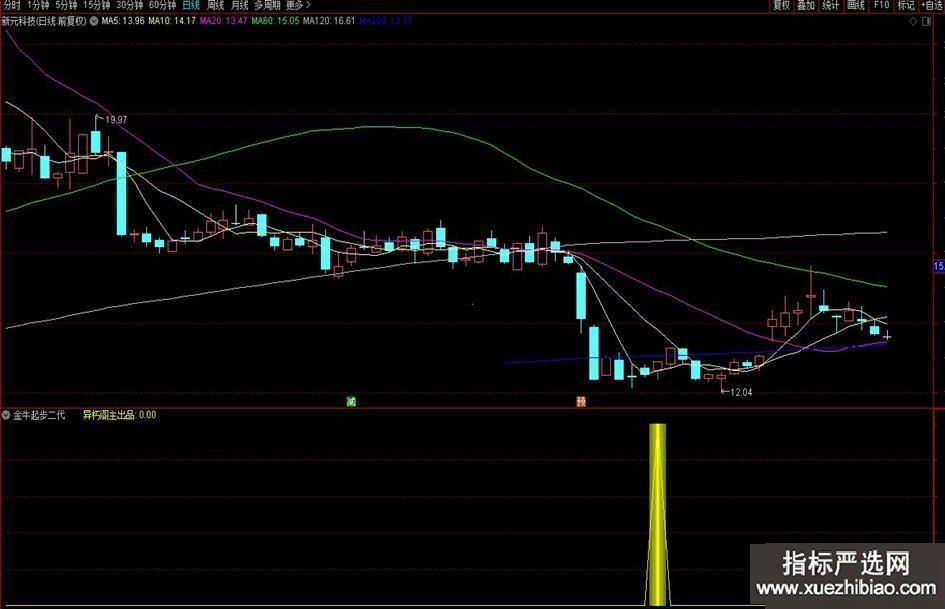Click the orange 预 marker icon

tap(580, 402)
